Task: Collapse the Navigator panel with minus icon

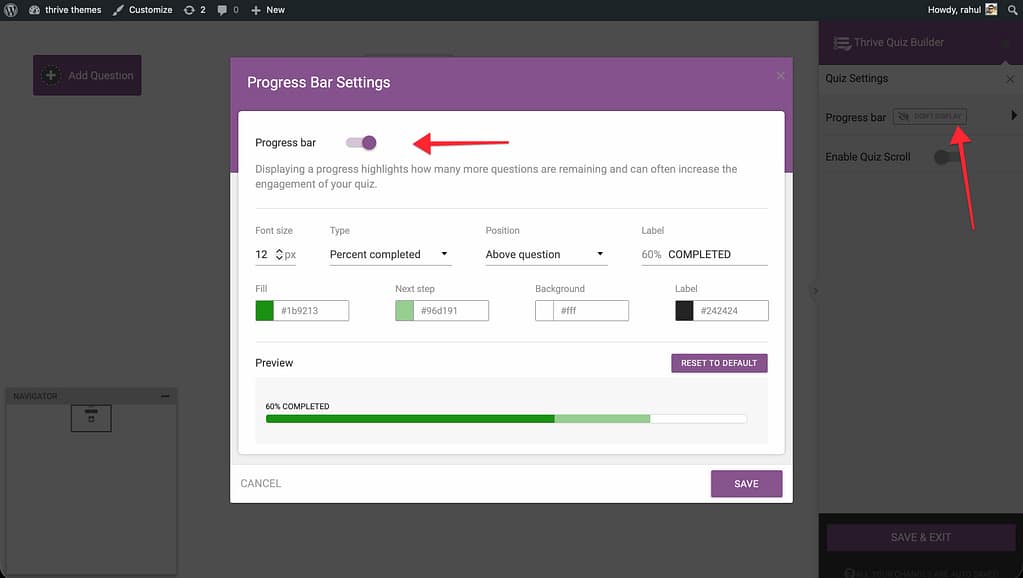Action: point(165,397)
